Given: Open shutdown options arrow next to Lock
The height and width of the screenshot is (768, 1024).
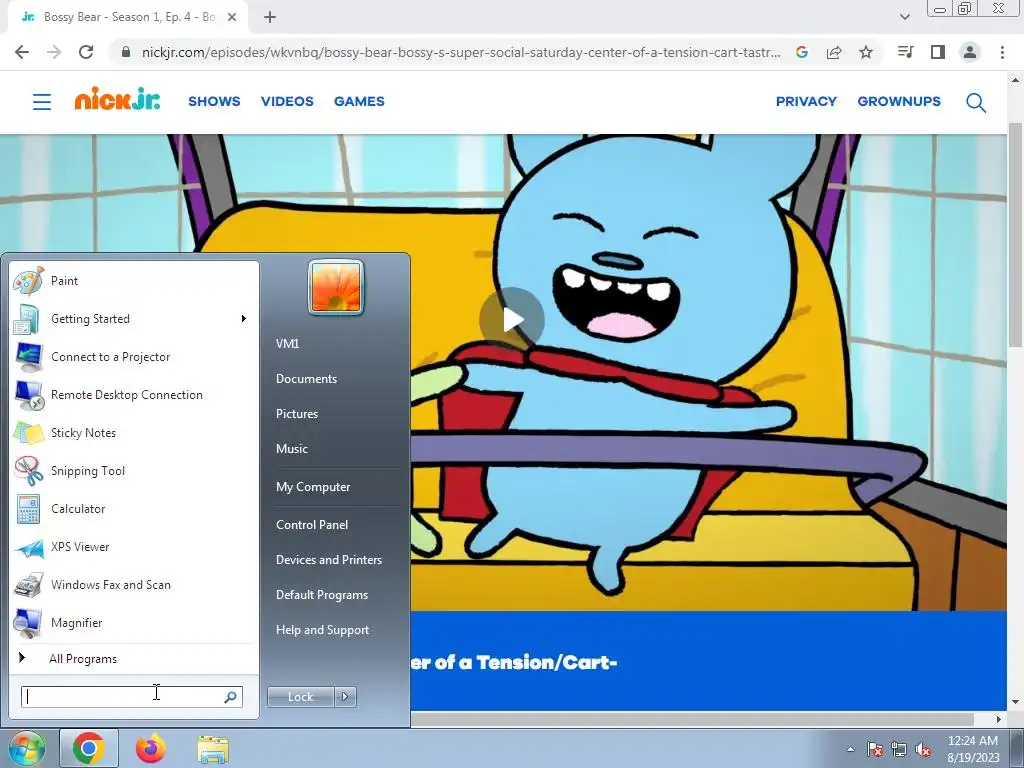Looking at the screenshot, I should point(345,697).
